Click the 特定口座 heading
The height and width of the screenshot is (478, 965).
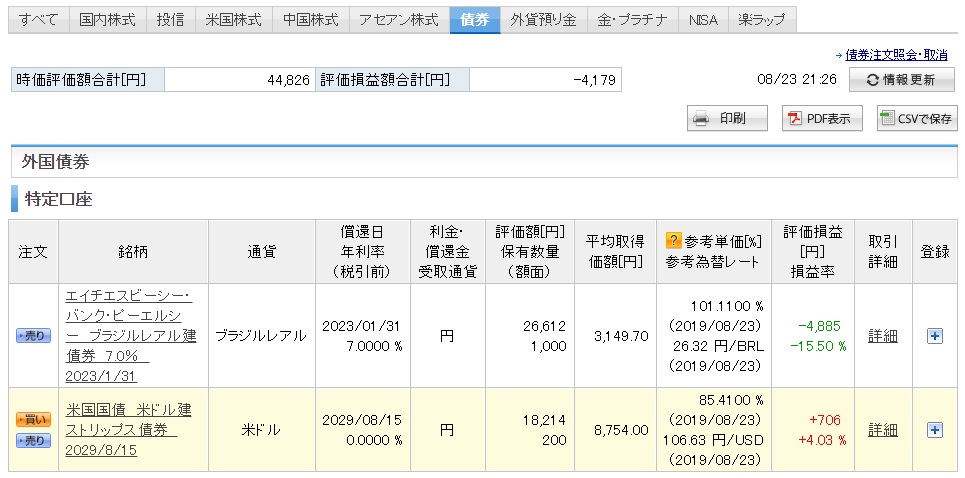click(x=58, y=199)
